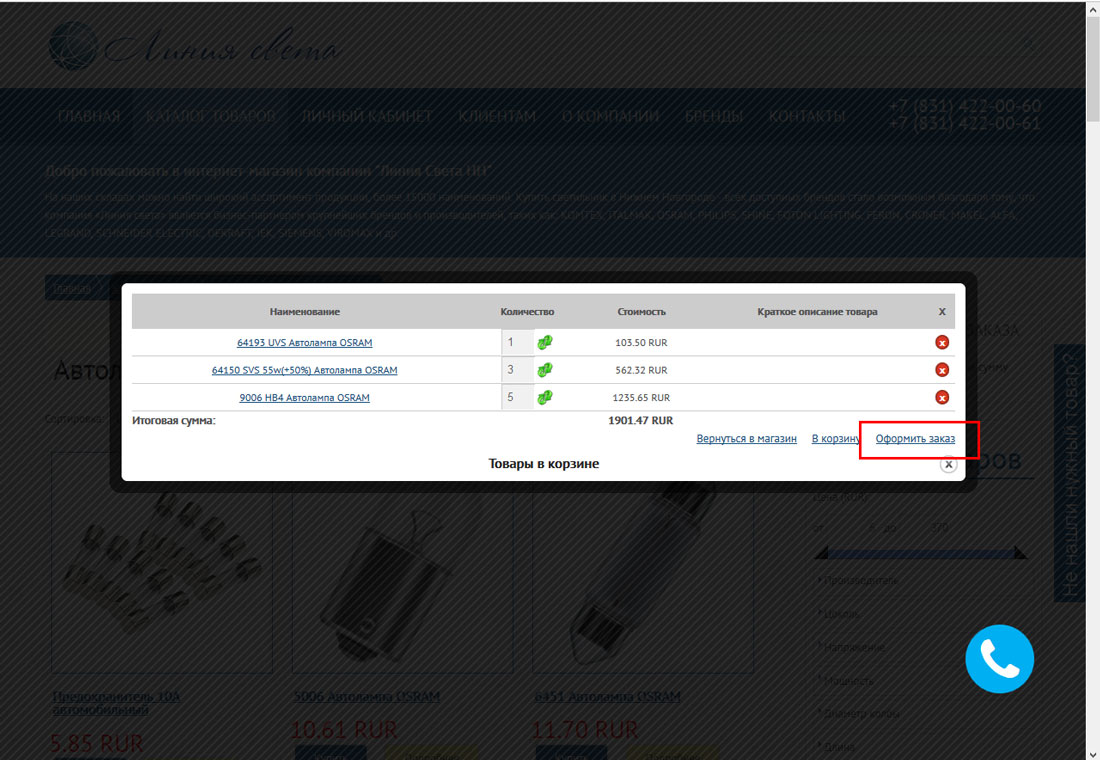The width and height of the screenshot is (1100, 760).
Task: Remove 64150 SVS Автолампа with red delete icon
Action: coord(941,370)
